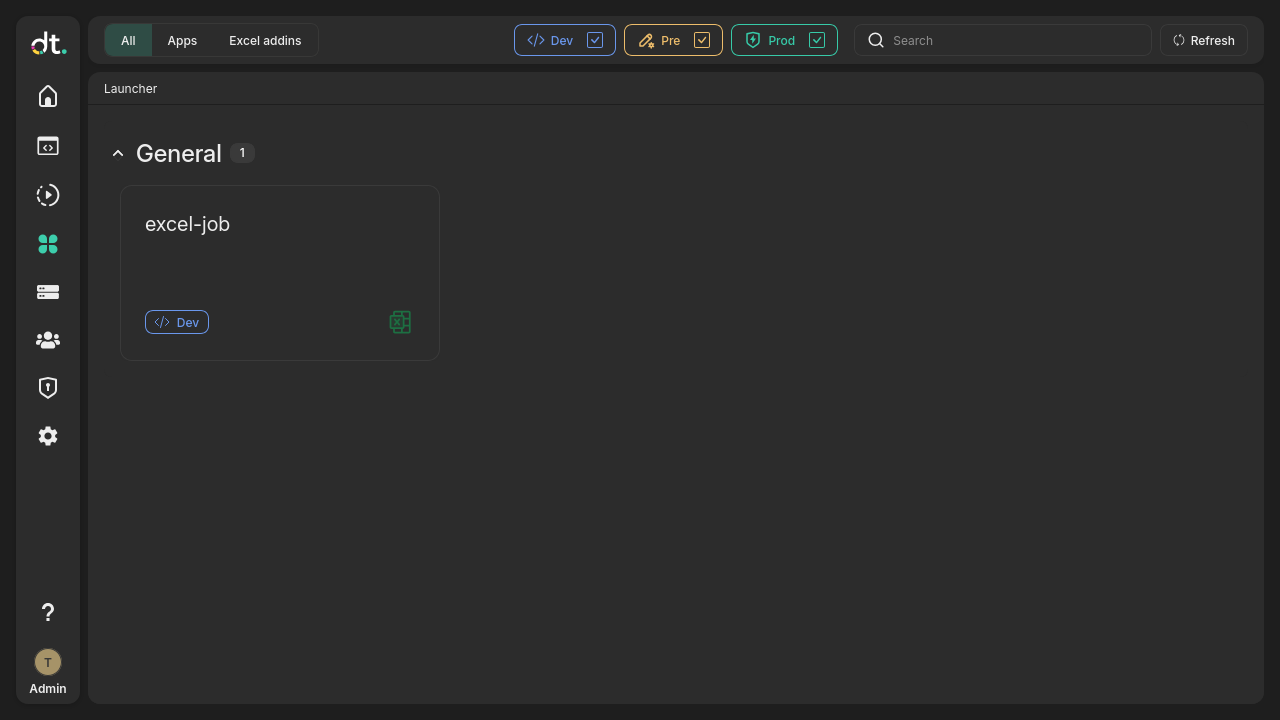Open the jobs/run sidebar icon
Viewport: 1280px width, 720px height.
48,195
